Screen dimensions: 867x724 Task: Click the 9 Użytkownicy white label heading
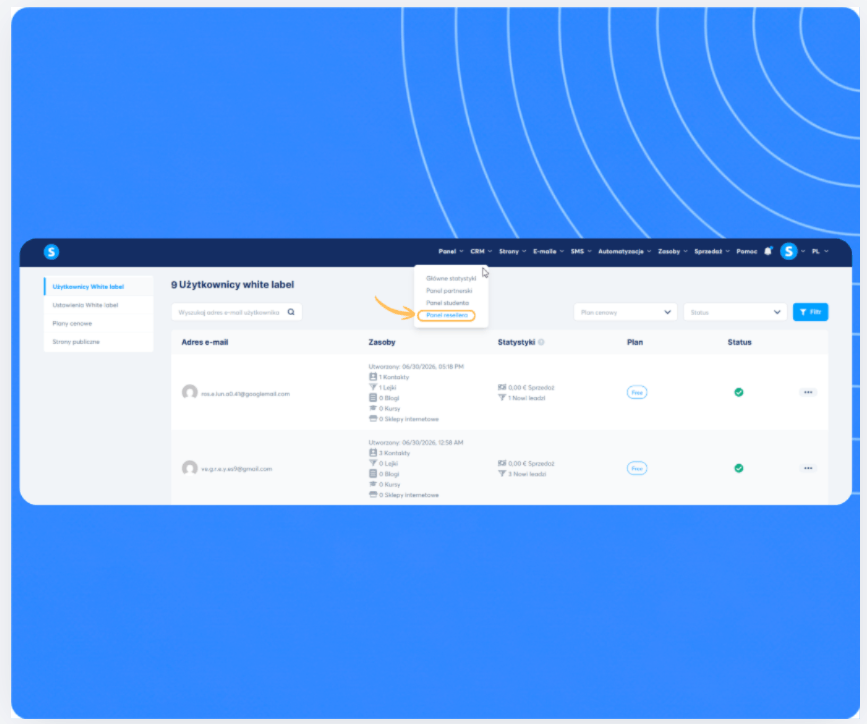232,284
